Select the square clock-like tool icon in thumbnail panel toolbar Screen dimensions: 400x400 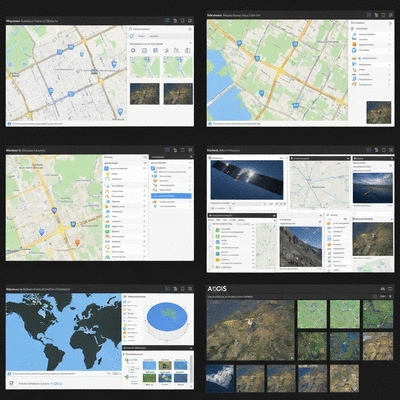pos(144,50)
